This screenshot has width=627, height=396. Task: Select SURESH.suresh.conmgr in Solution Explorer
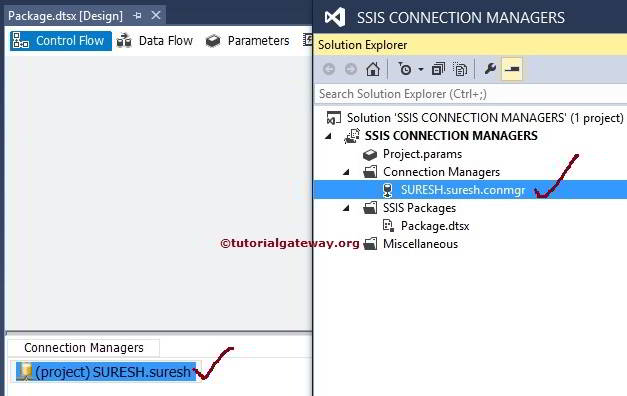pos(463,190)
